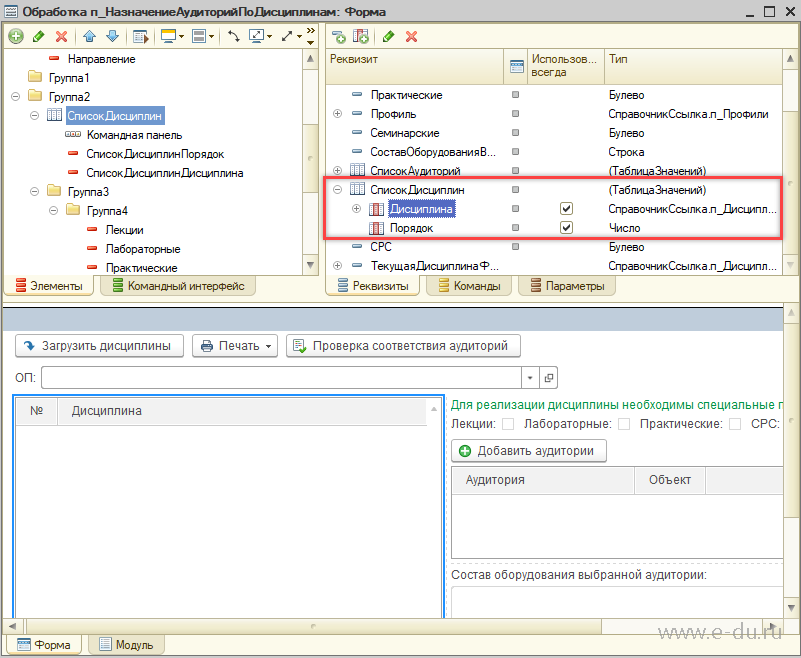Switch to the Модуль tab
This screenshot has width=801, height=658.
(x=126, y=645)
